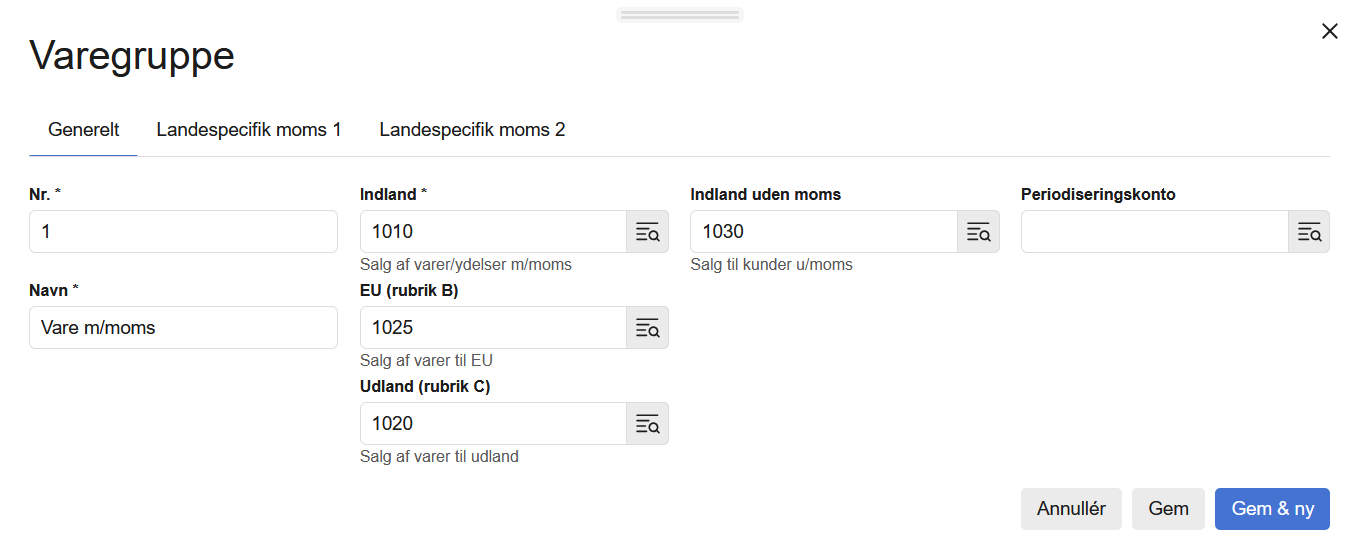Viewport: 1359px width, 559px height.
Task: Click the Indland uden moms input showing 1030
Action: (x=824, y=232)
